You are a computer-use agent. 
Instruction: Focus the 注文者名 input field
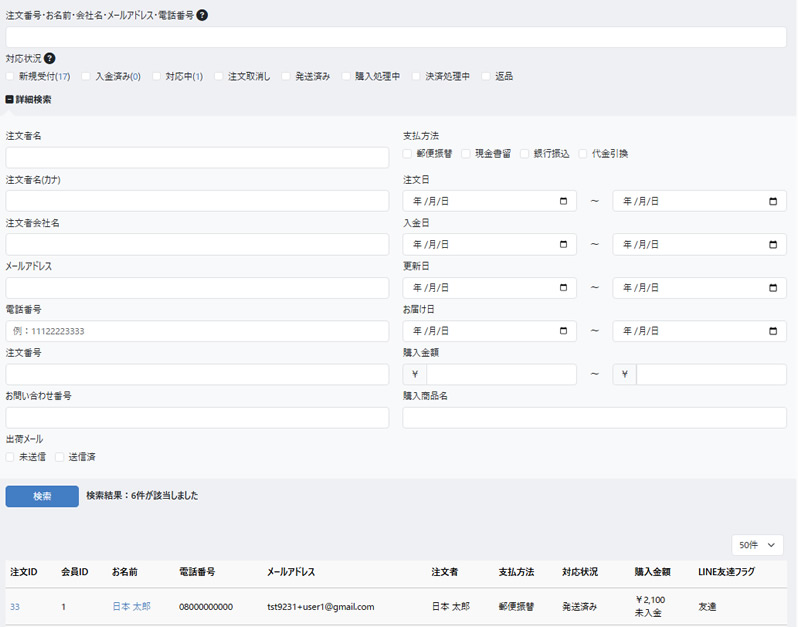[197, 158]
